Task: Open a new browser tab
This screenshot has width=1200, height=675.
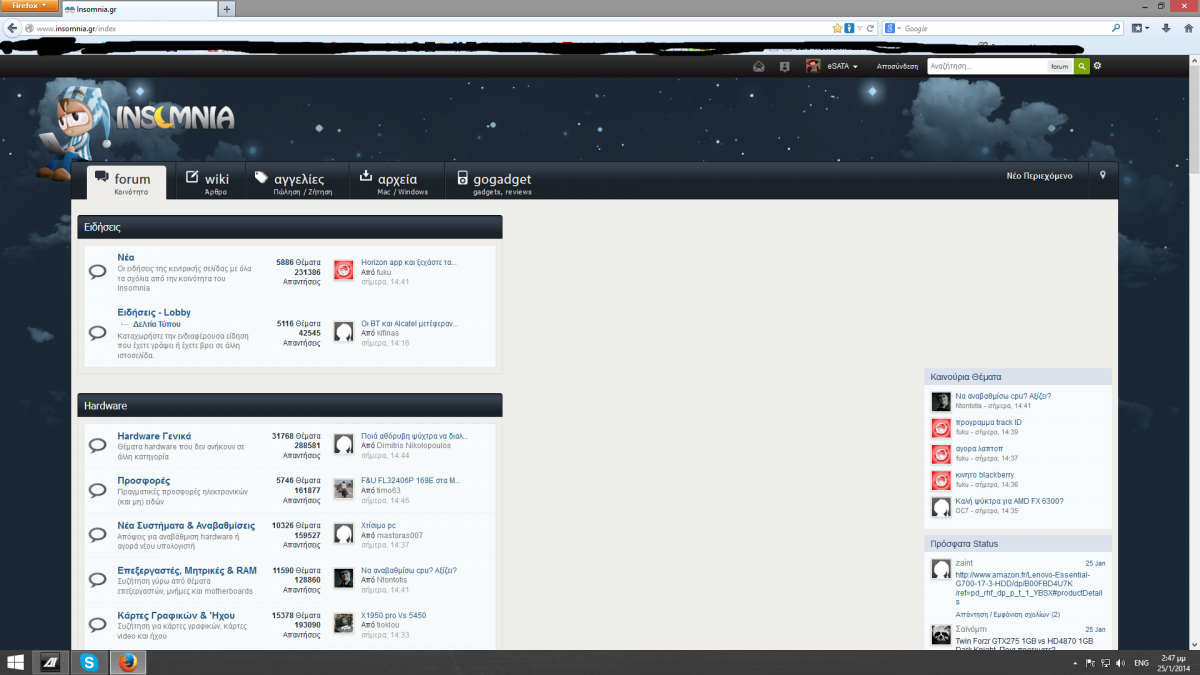Action: [228, 9]
